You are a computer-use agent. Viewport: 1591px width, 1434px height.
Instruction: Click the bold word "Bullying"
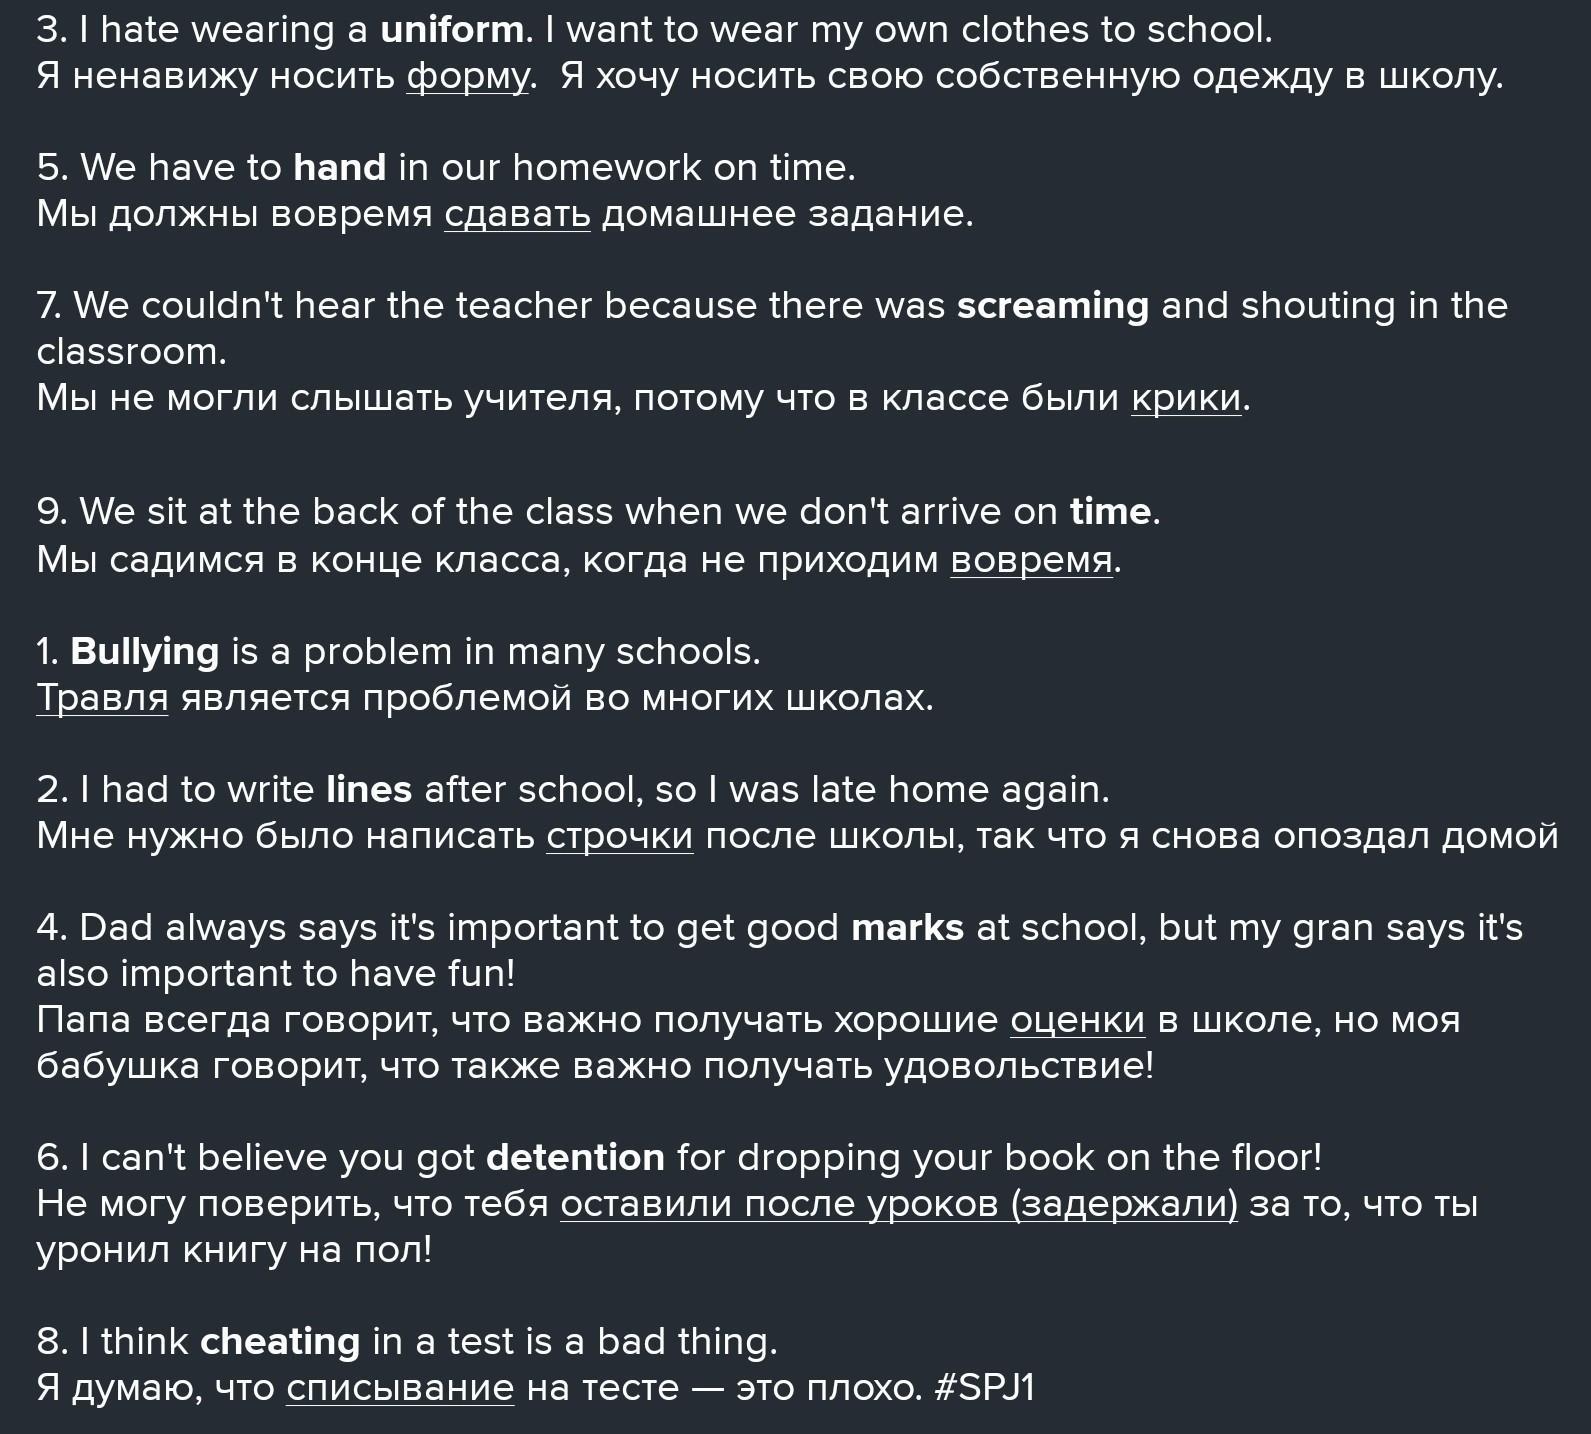pos(145,652)
